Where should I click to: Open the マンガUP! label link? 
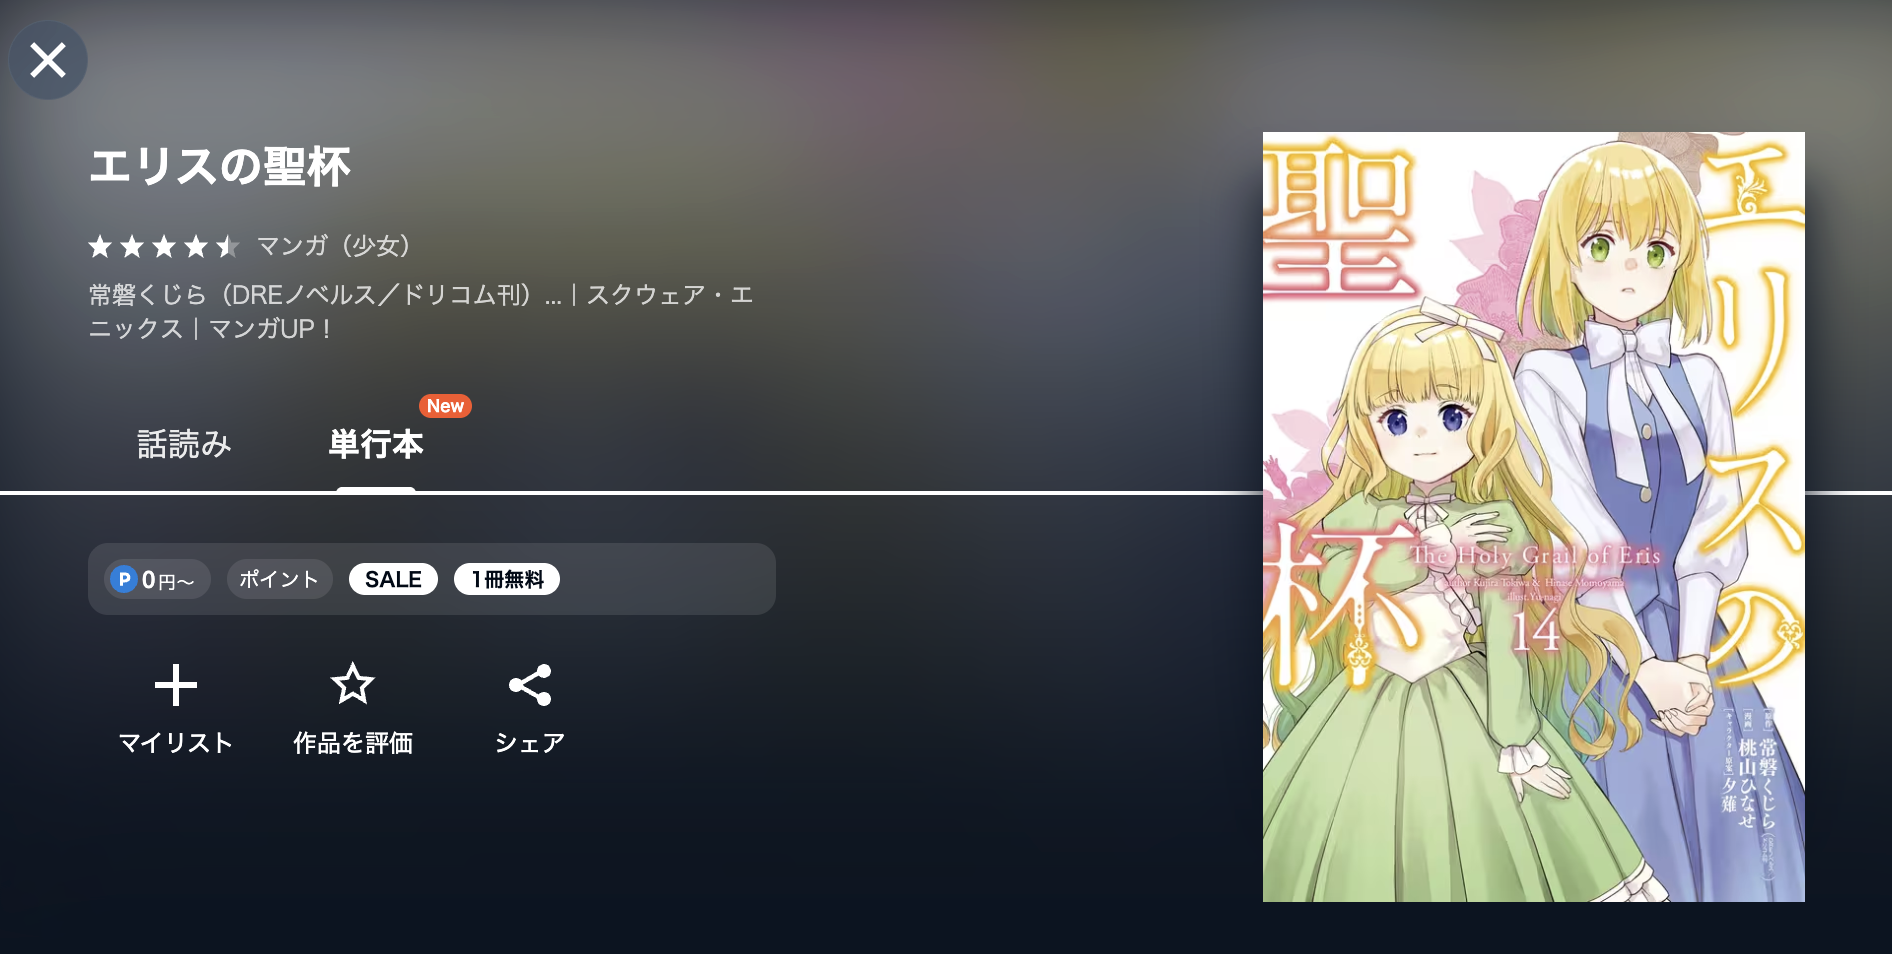coord(271,329)
